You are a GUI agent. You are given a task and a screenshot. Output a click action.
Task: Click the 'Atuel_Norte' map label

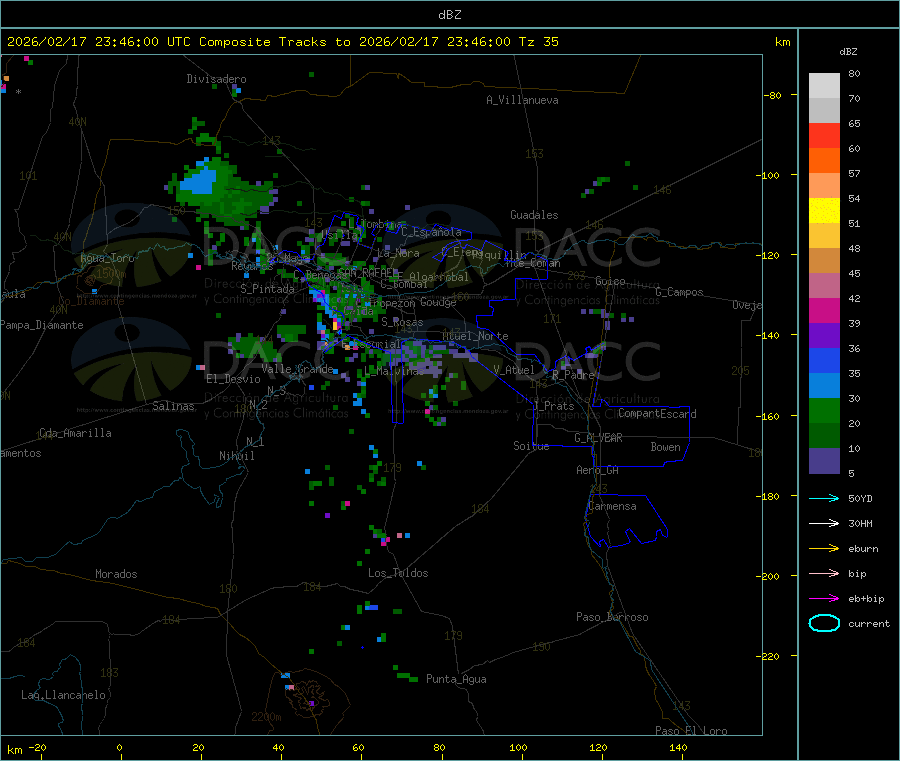tap(475, 336)
